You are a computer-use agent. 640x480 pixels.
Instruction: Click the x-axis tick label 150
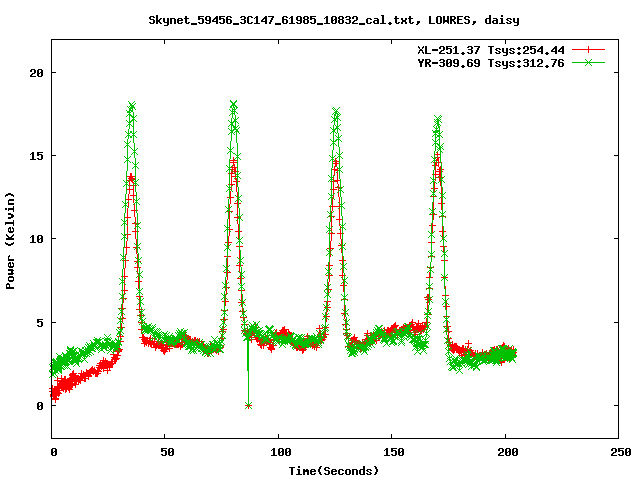pyautogui.click(x=394, y=452)
